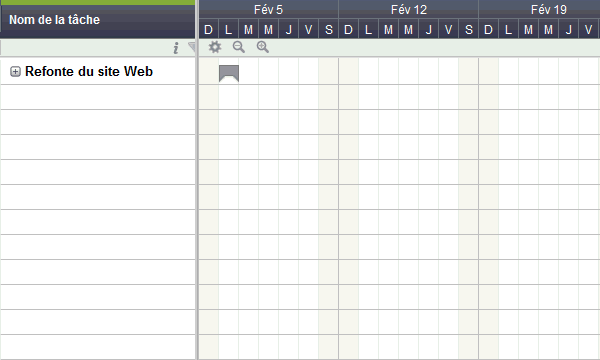Click the V column under Fév 19

(x=589, y=29)
